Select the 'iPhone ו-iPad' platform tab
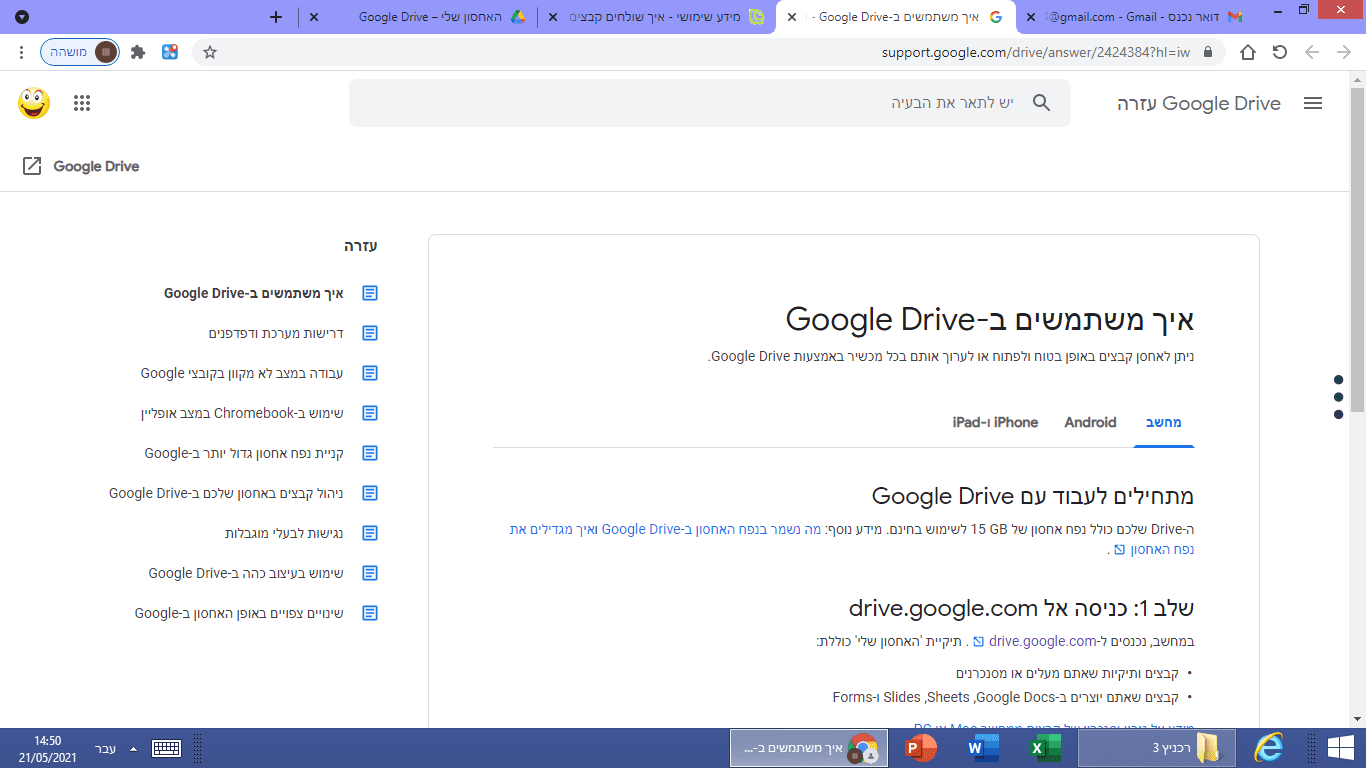Image resolution: width=1366 pixels, height=768 pixels. click(x=995, y=422)
